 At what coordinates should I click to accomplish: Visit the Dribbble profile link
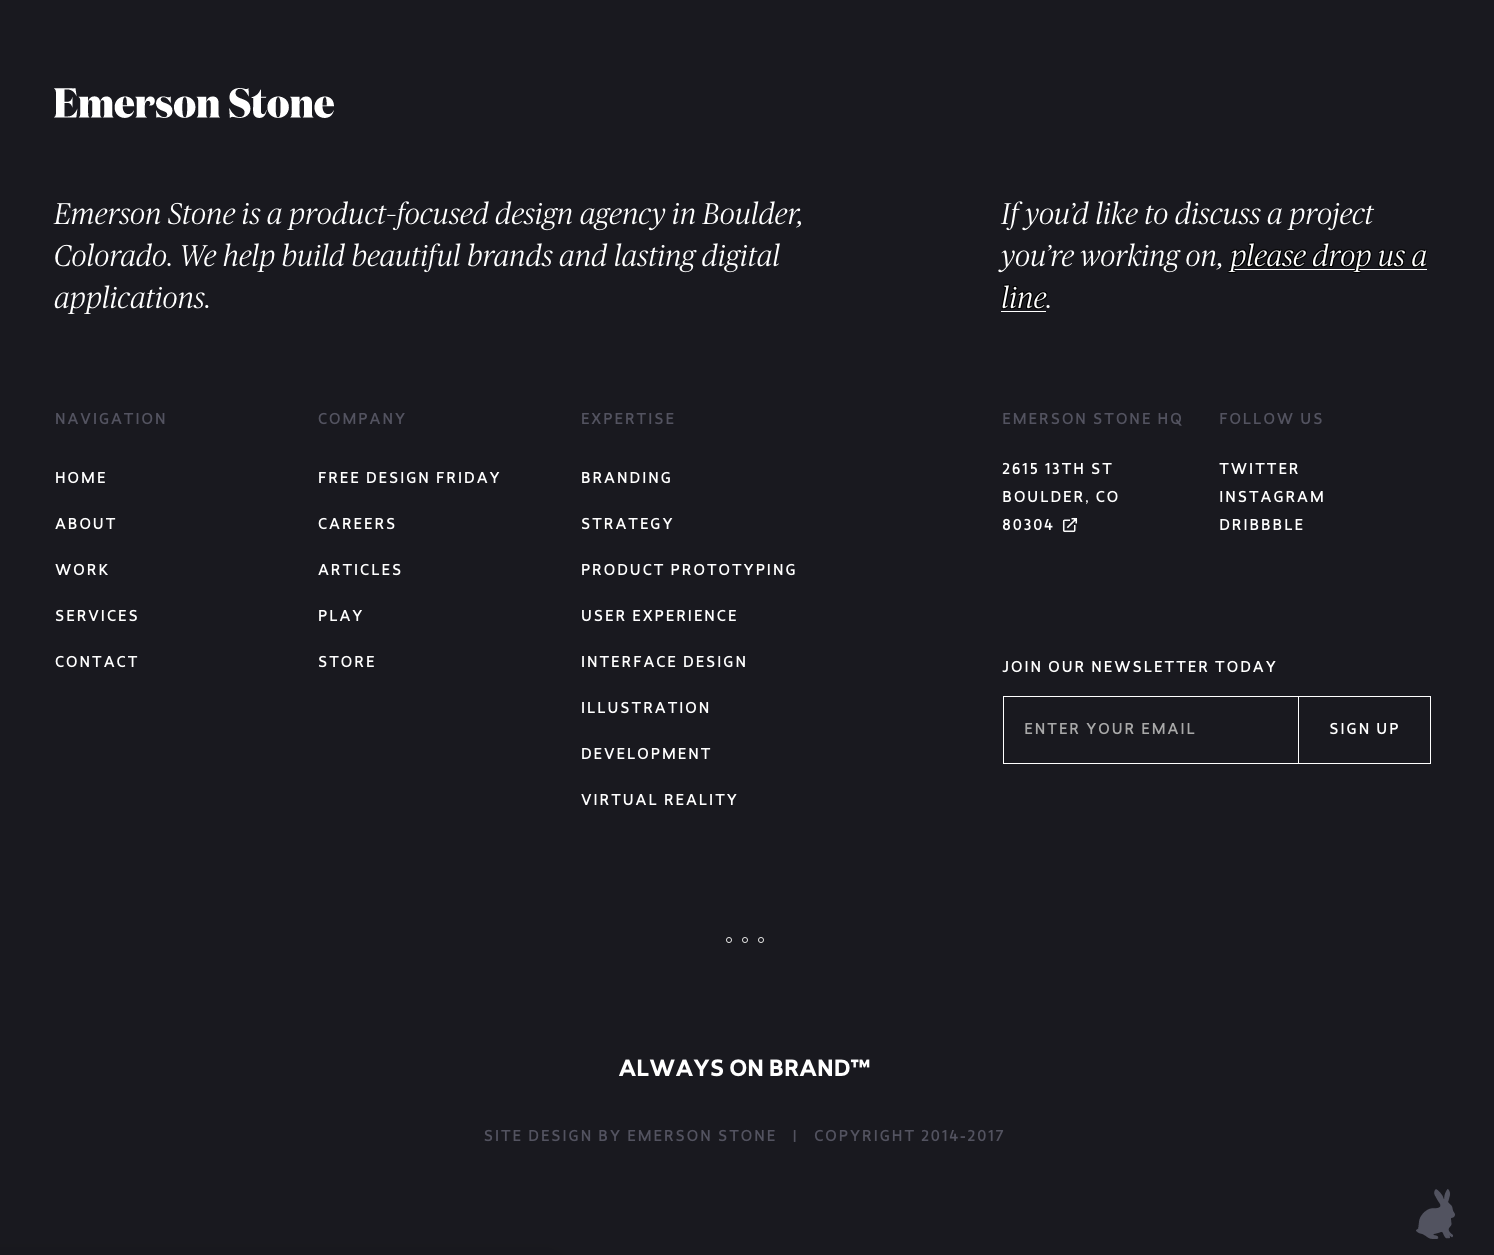click(1261, 525)
